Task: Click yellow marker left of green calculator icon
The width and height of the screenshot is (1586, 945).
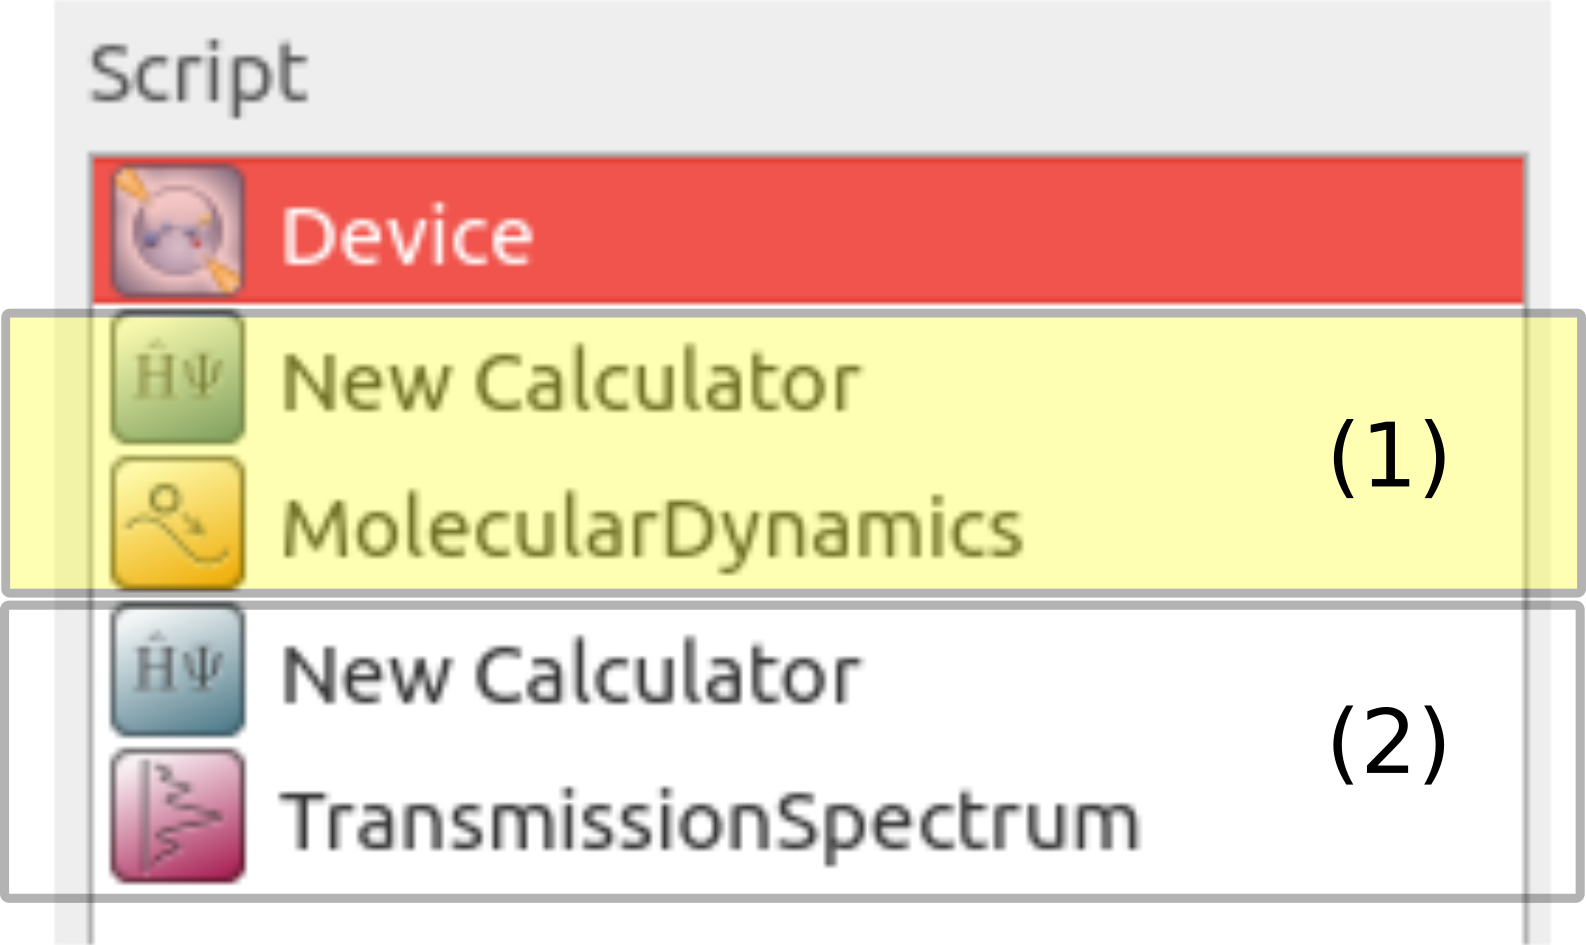Action: [x=30, y=452]
